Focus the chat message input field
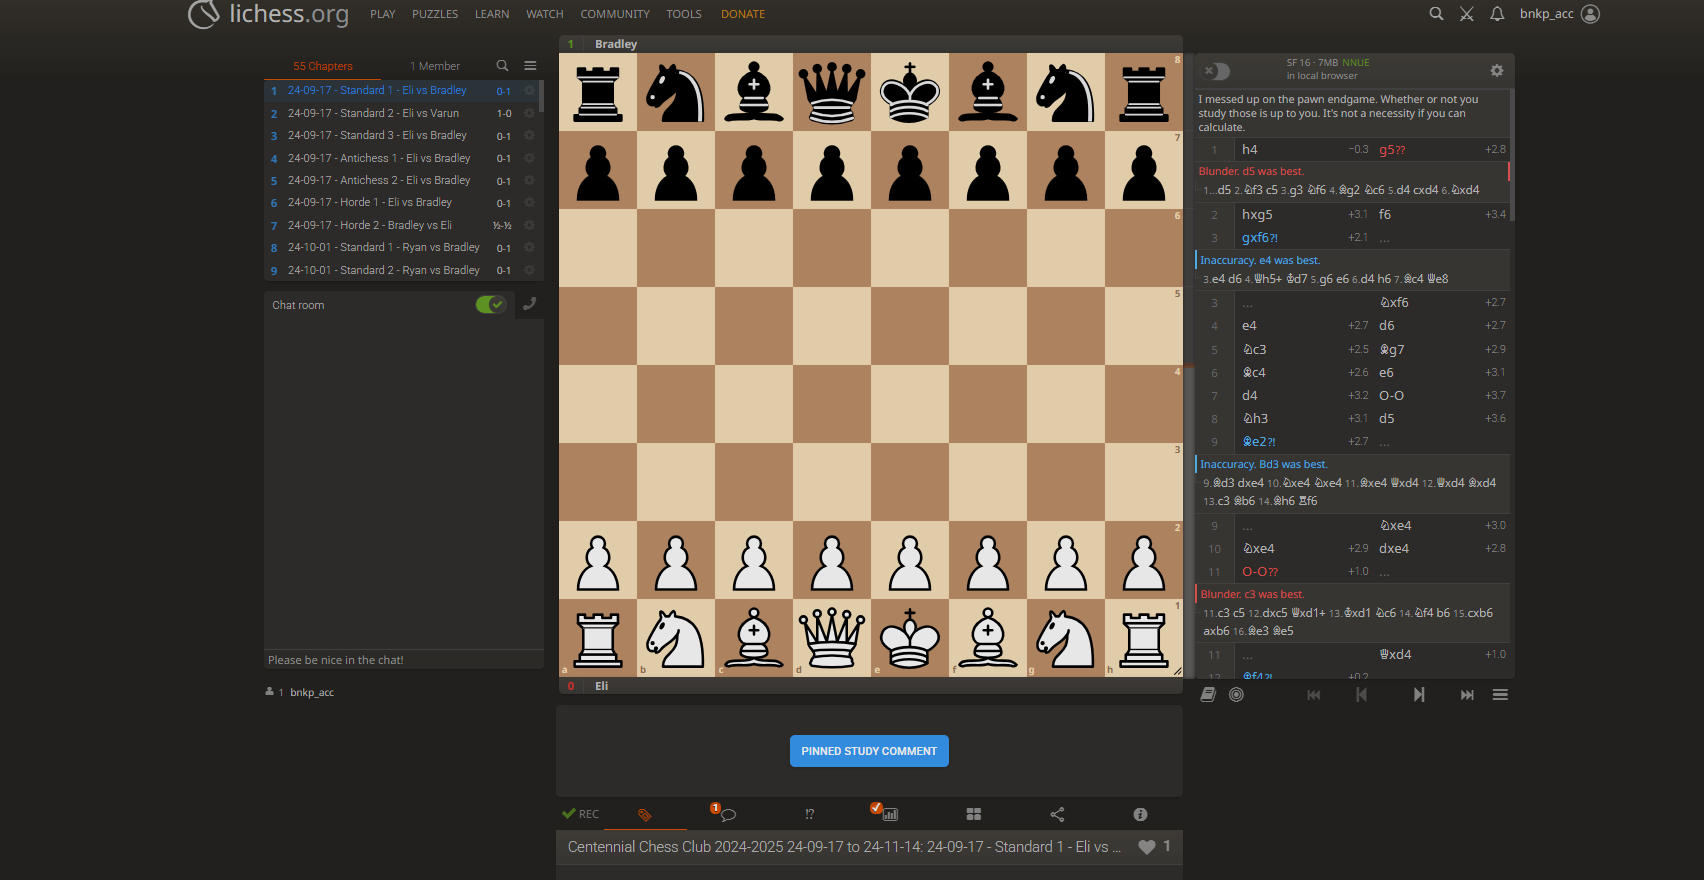The height and width of the screenshot is (880, 1704). pyautogui.click(x=404, y=660)
